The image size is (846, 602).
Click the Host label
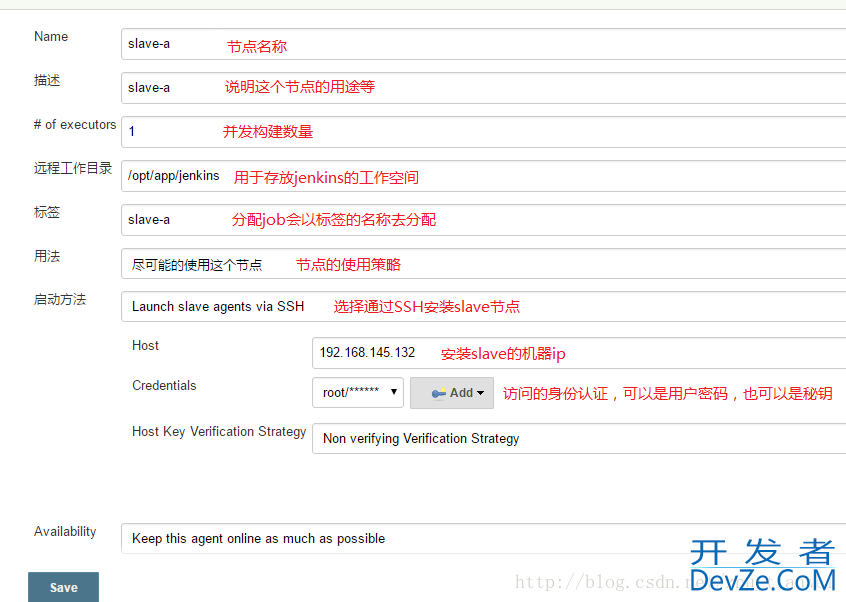pyautogui.click(x=145, y=346)
